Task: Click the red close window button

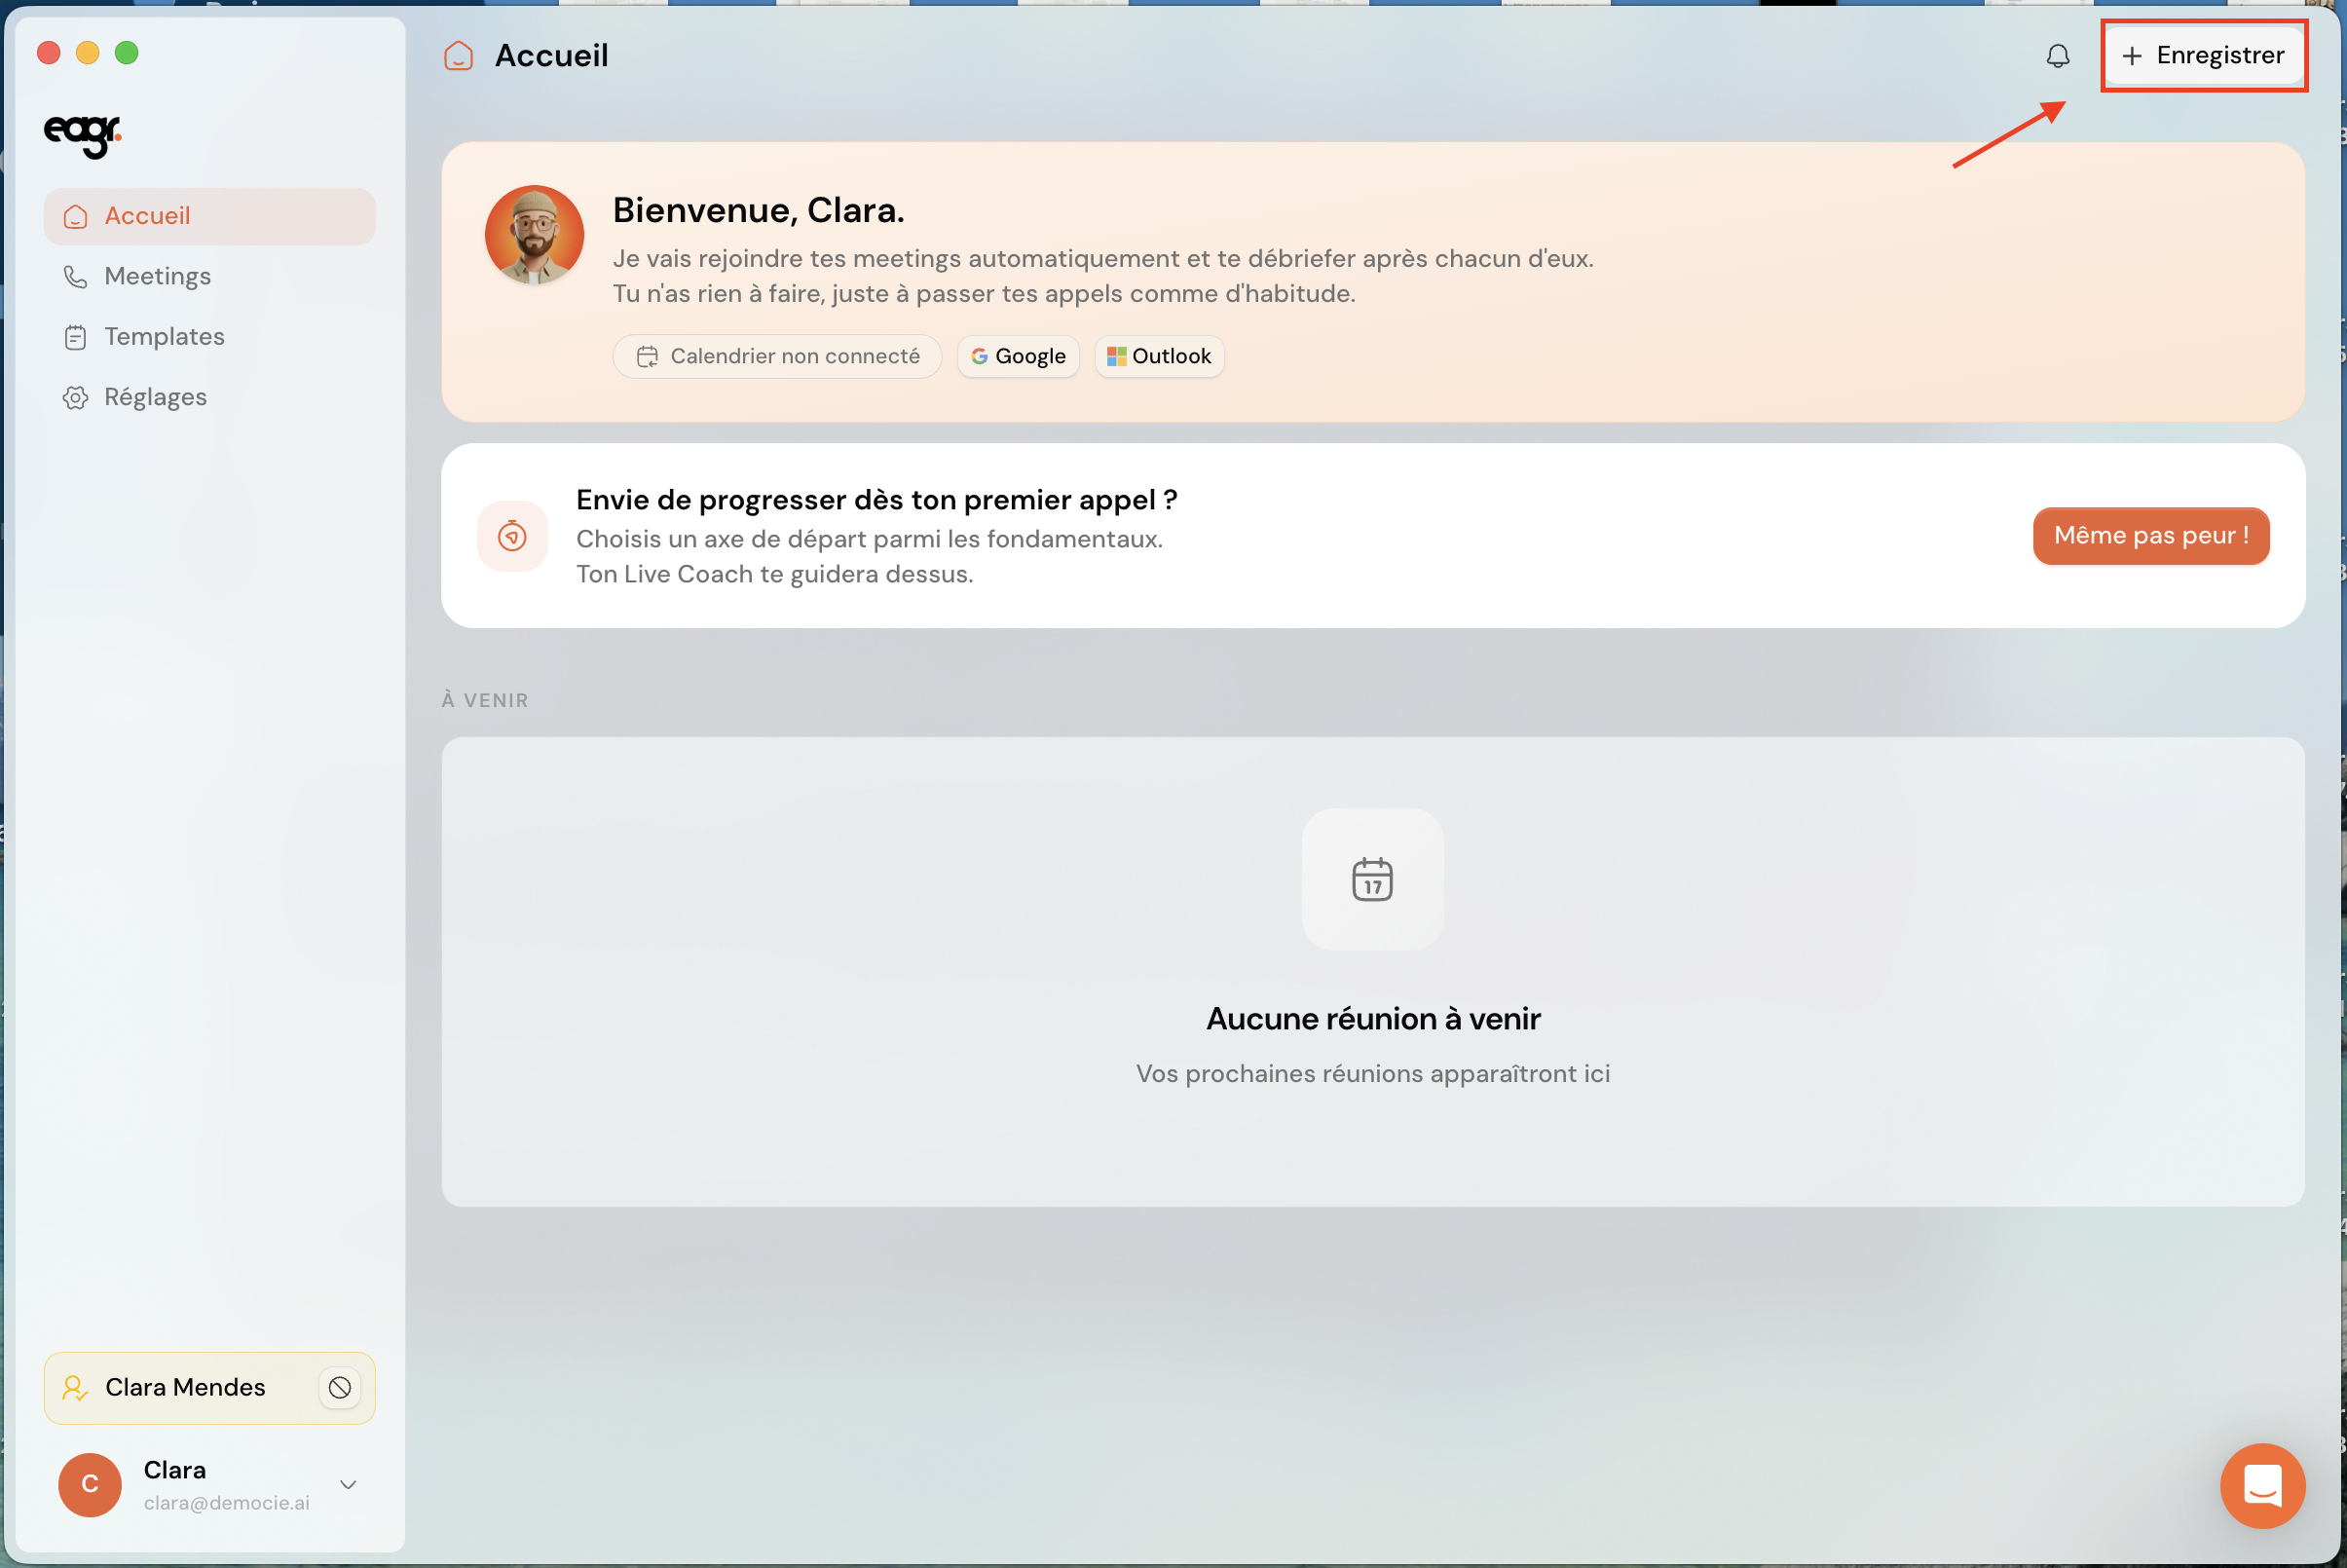Action: click(49, 53)
